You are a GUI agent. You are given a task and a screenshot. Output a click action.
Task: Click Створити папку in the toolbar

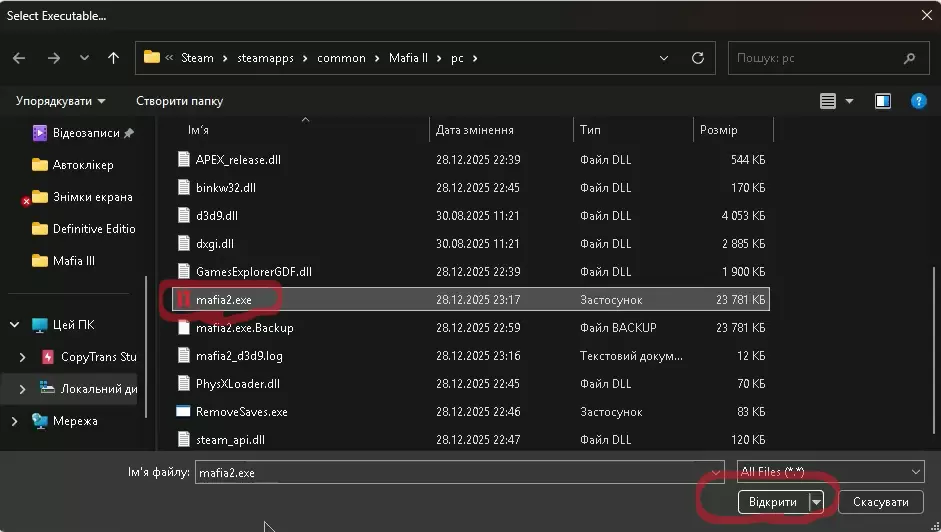(x=180, y=101)
